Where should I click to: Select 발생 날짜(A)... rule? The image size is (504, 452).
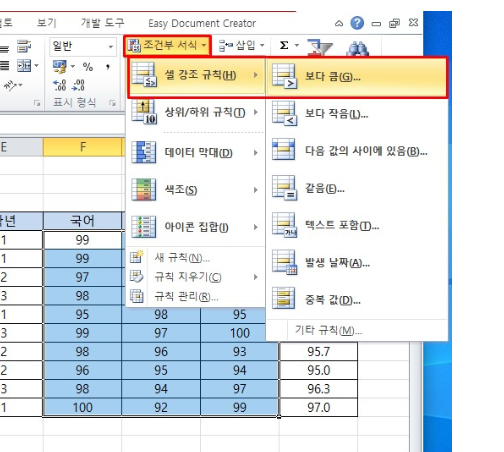[357, 263]
